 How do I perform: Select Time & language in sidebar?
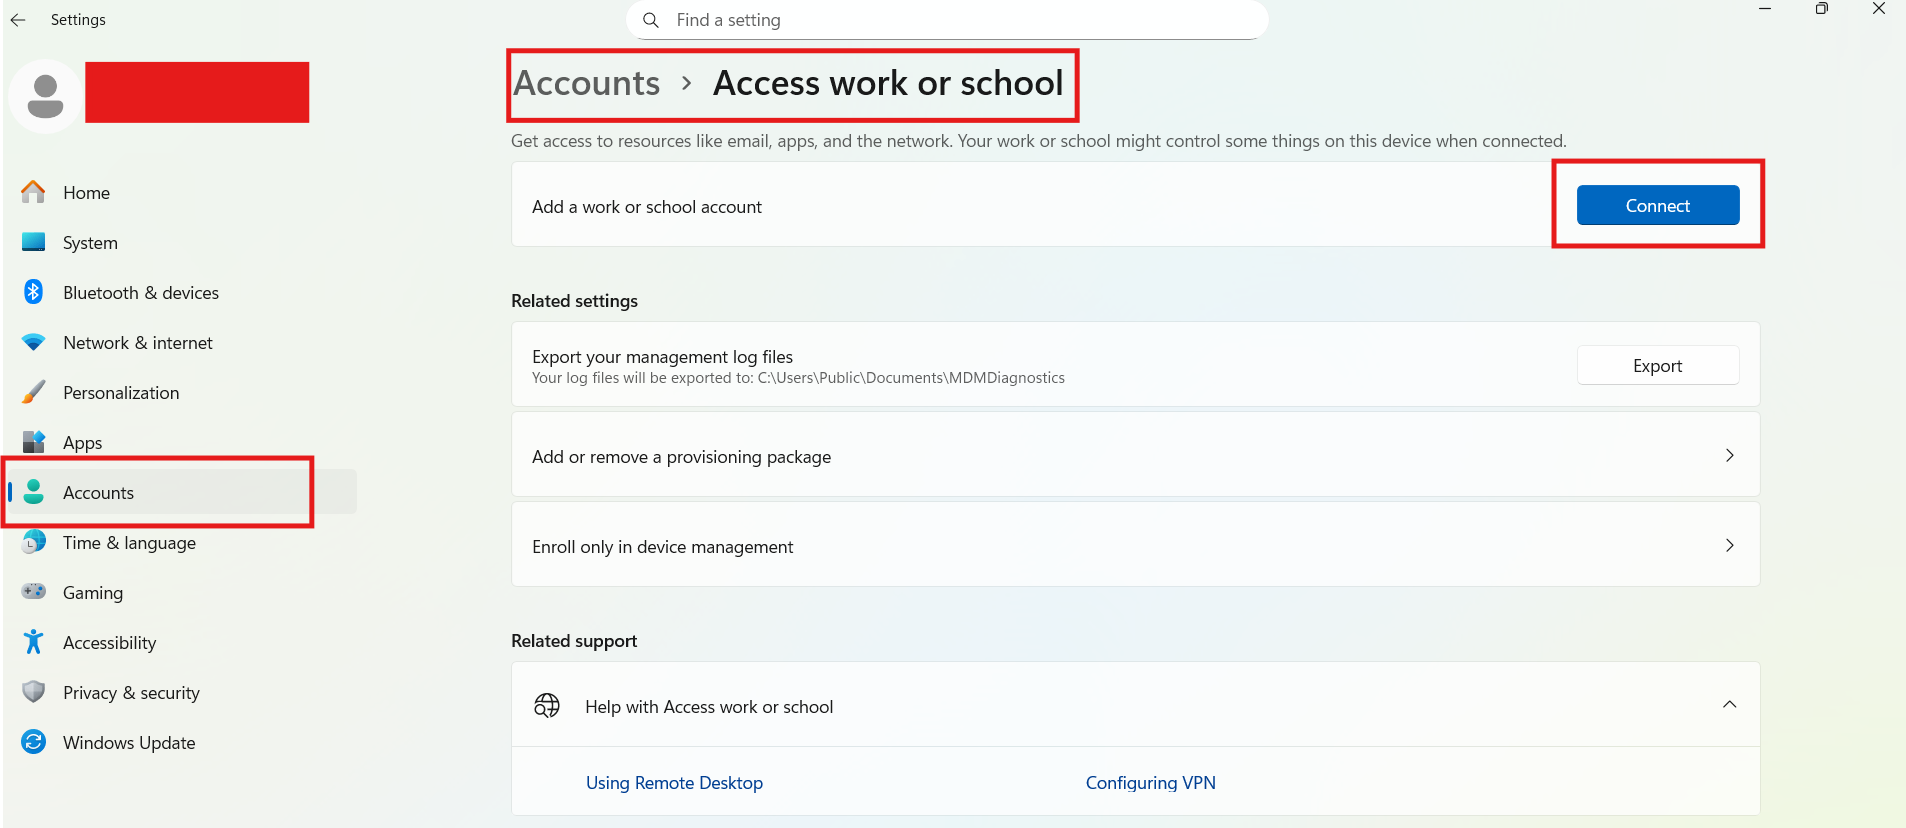[129, 543]
